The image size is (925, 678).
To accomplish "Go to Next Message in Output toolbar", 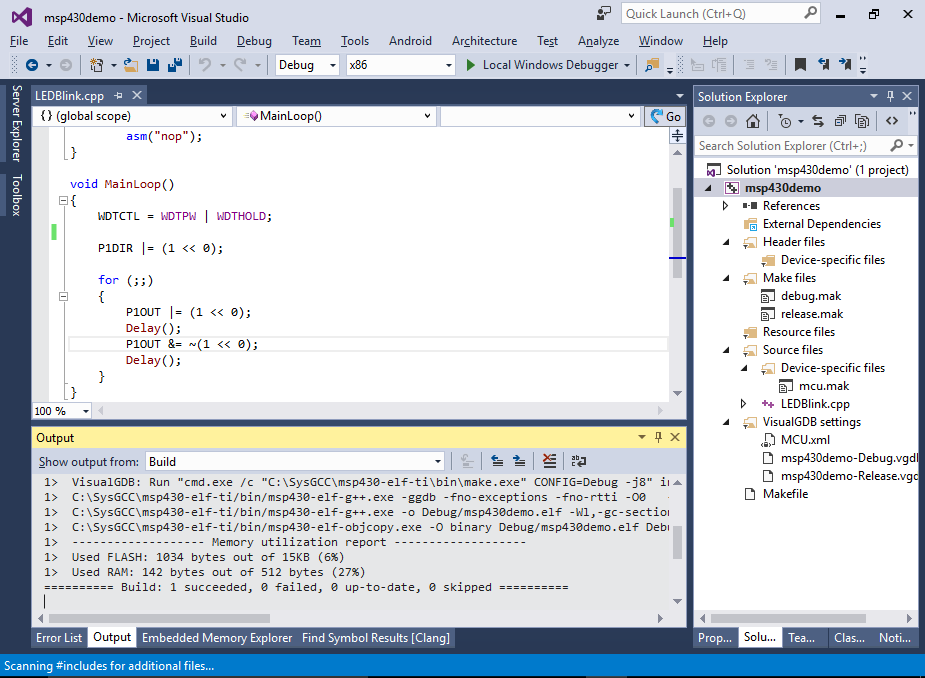I will 519,461.
